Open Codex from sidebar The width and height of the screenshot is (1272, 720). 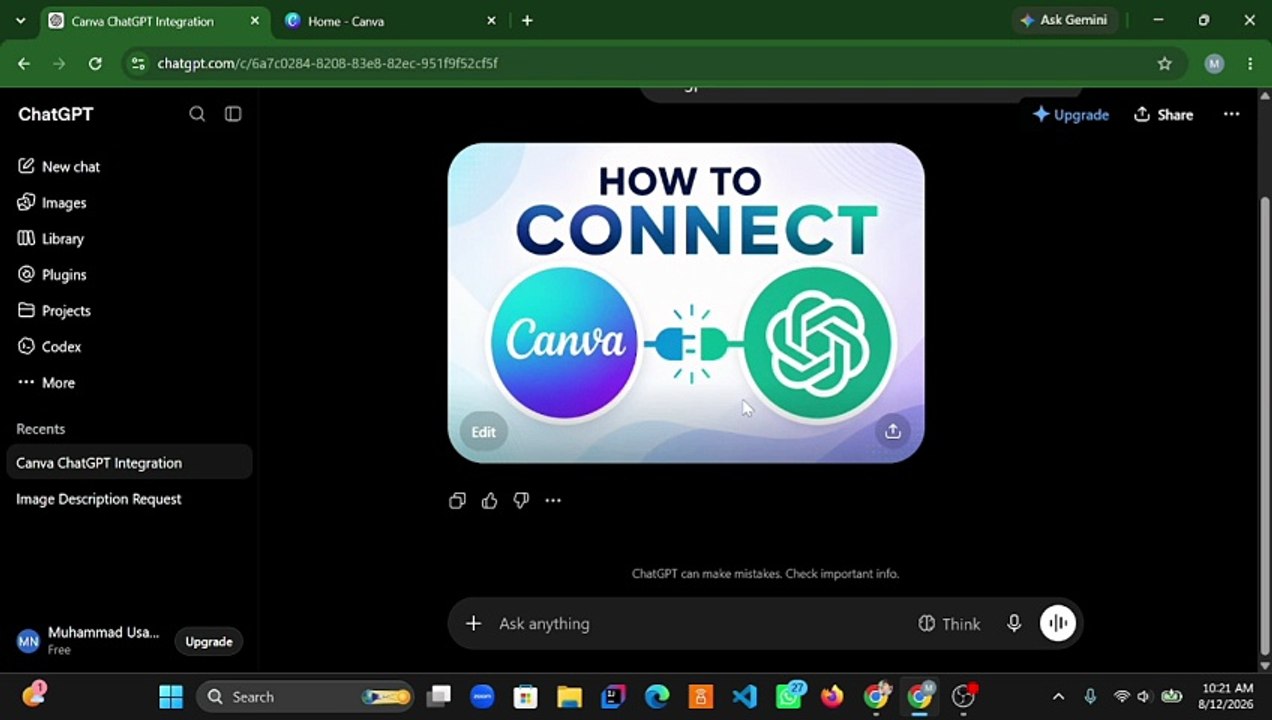49,346
